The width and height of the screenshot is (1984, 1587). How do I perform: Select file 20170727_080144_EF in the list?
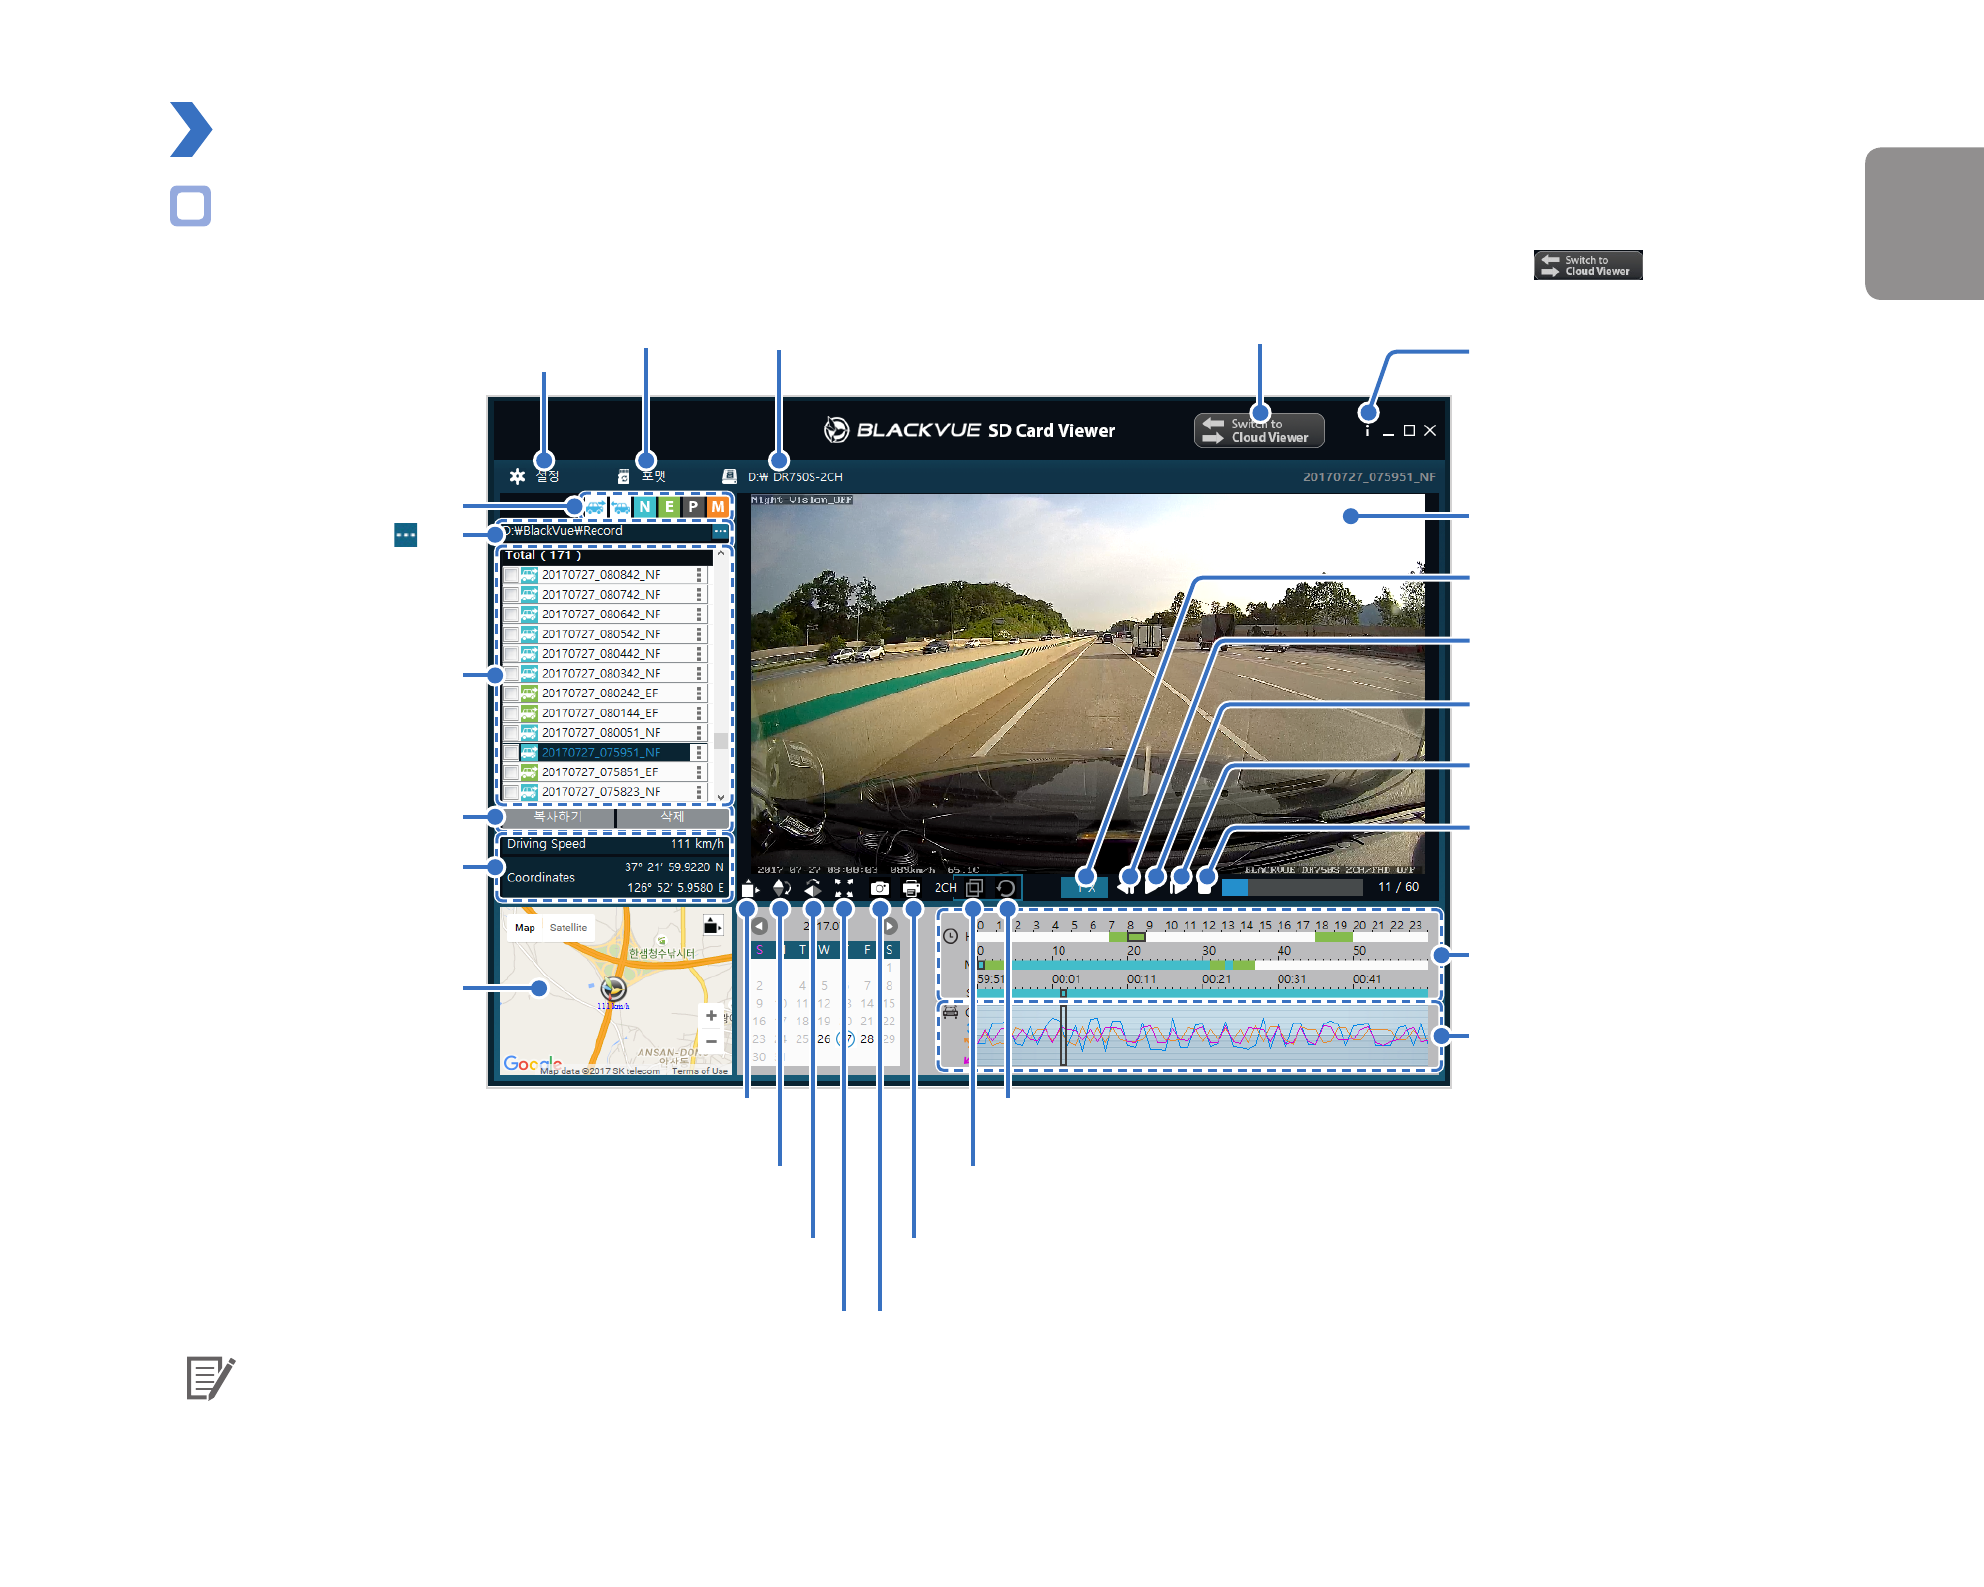pyautogui.click(x=600, y=713)
